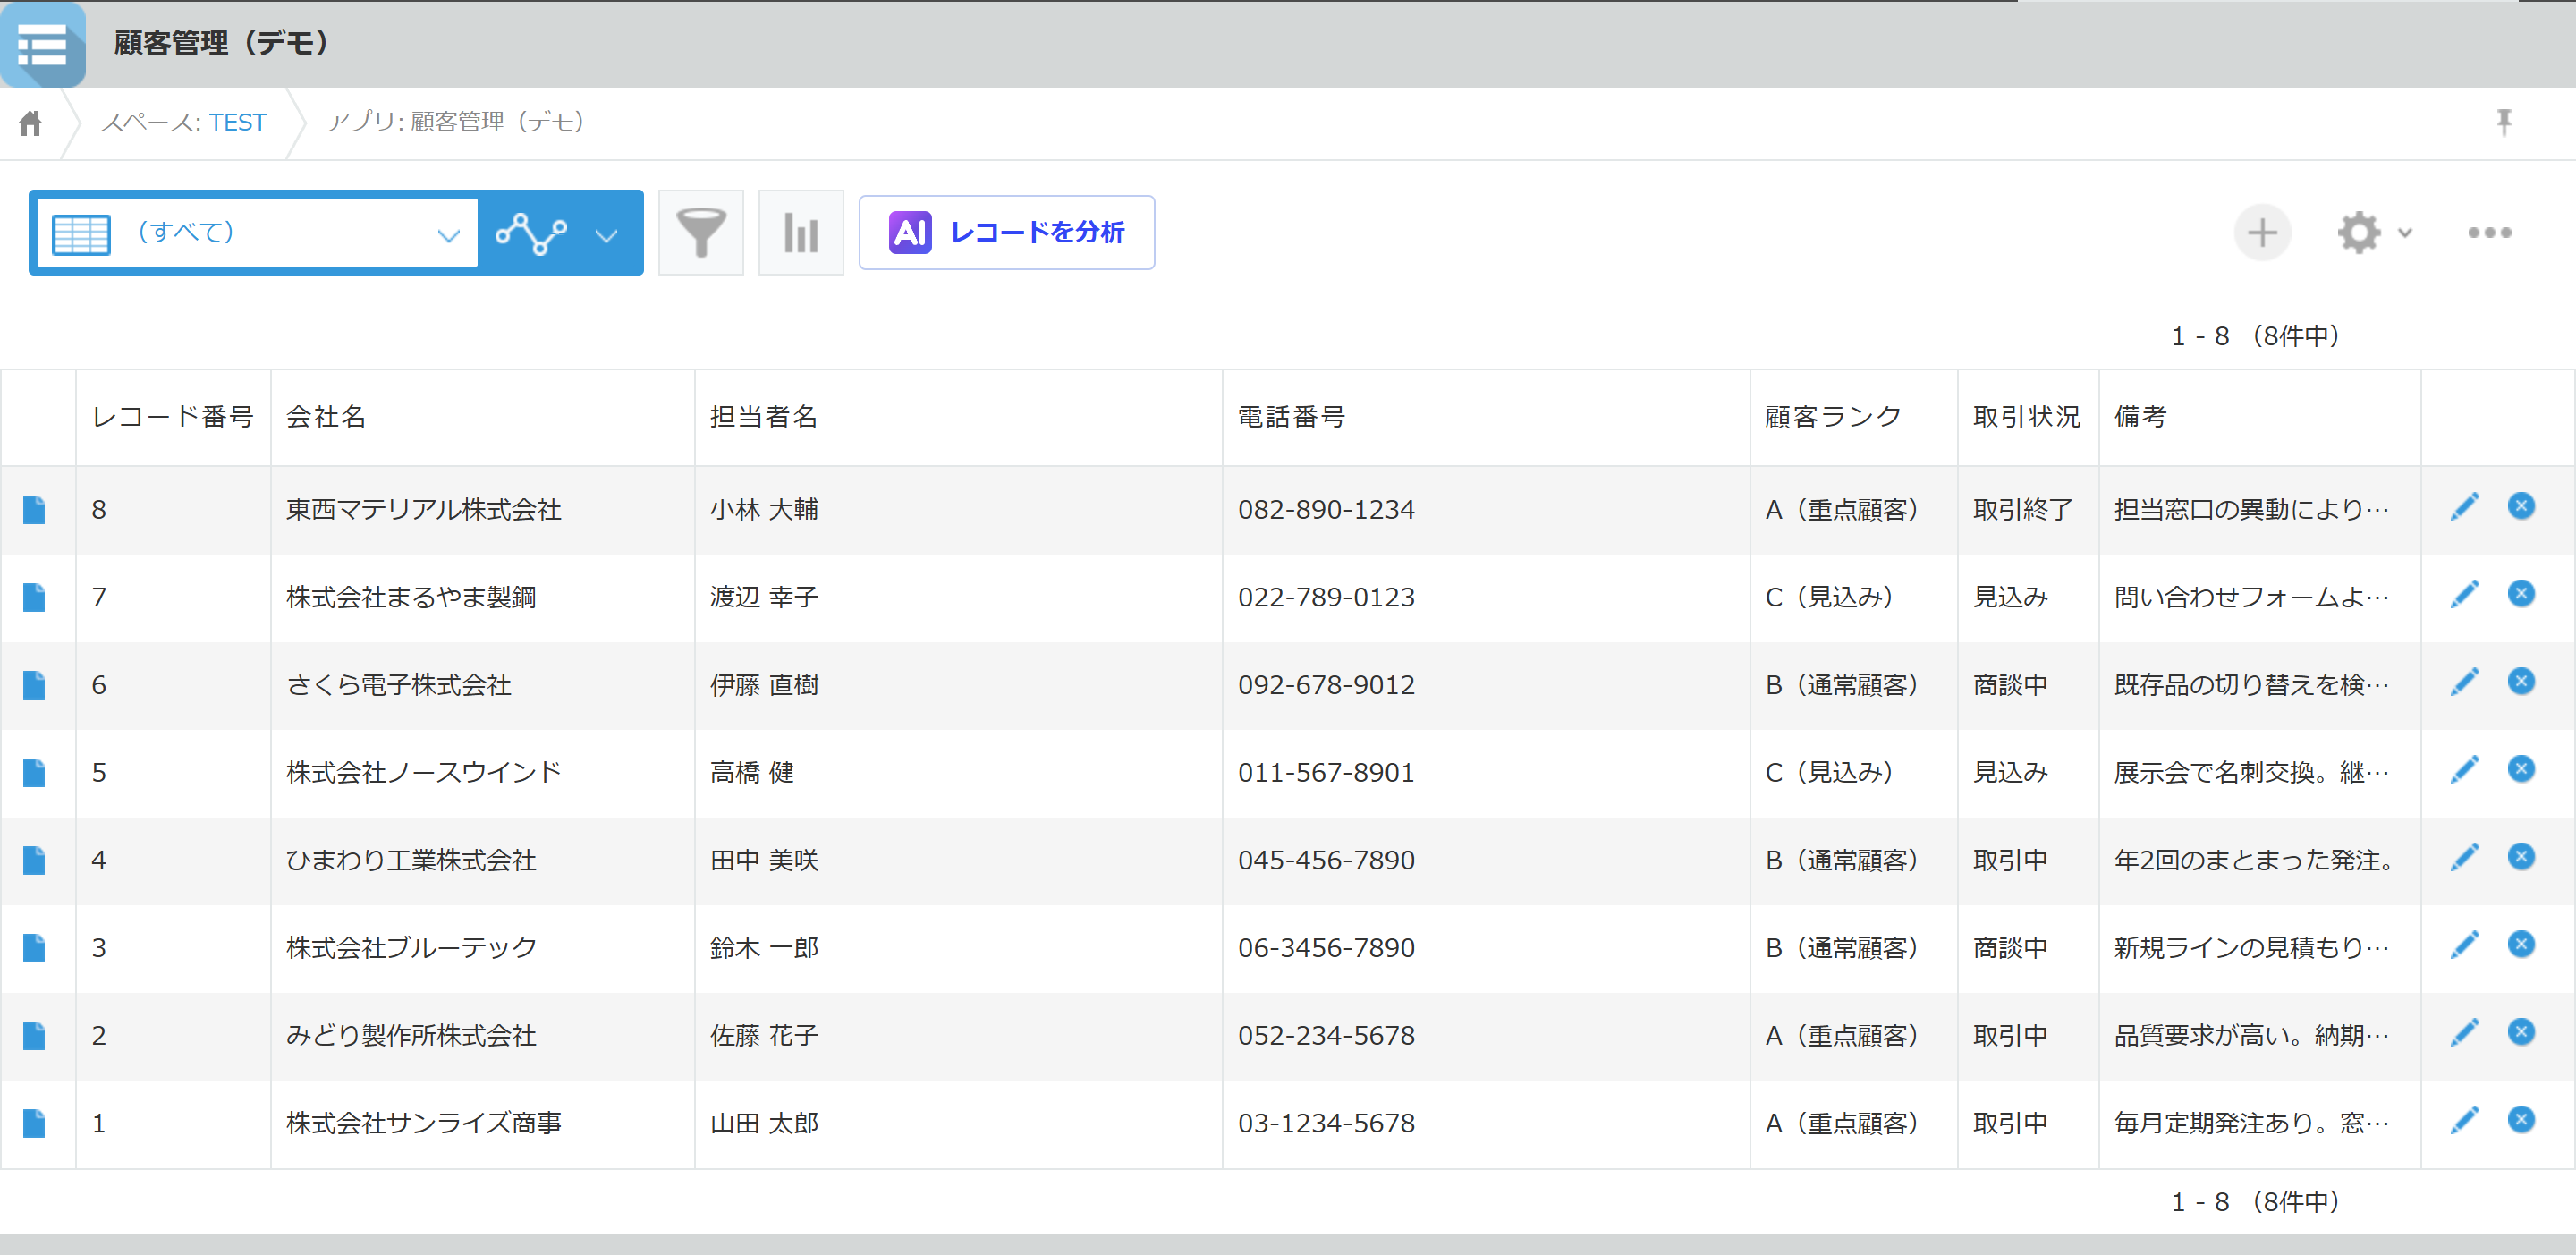Delete the 株式会社ブルーテック record
This screenshot has height=1255, width=2576.
pos(2521,944)
